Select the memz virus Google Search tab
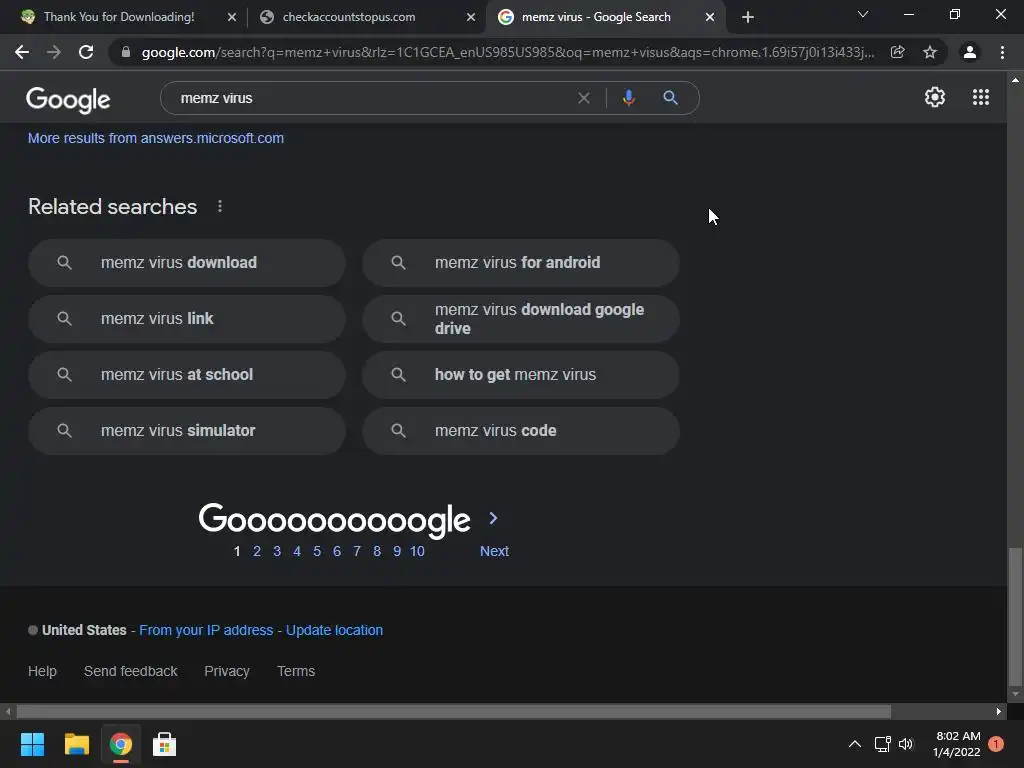 tap(596, 17)
